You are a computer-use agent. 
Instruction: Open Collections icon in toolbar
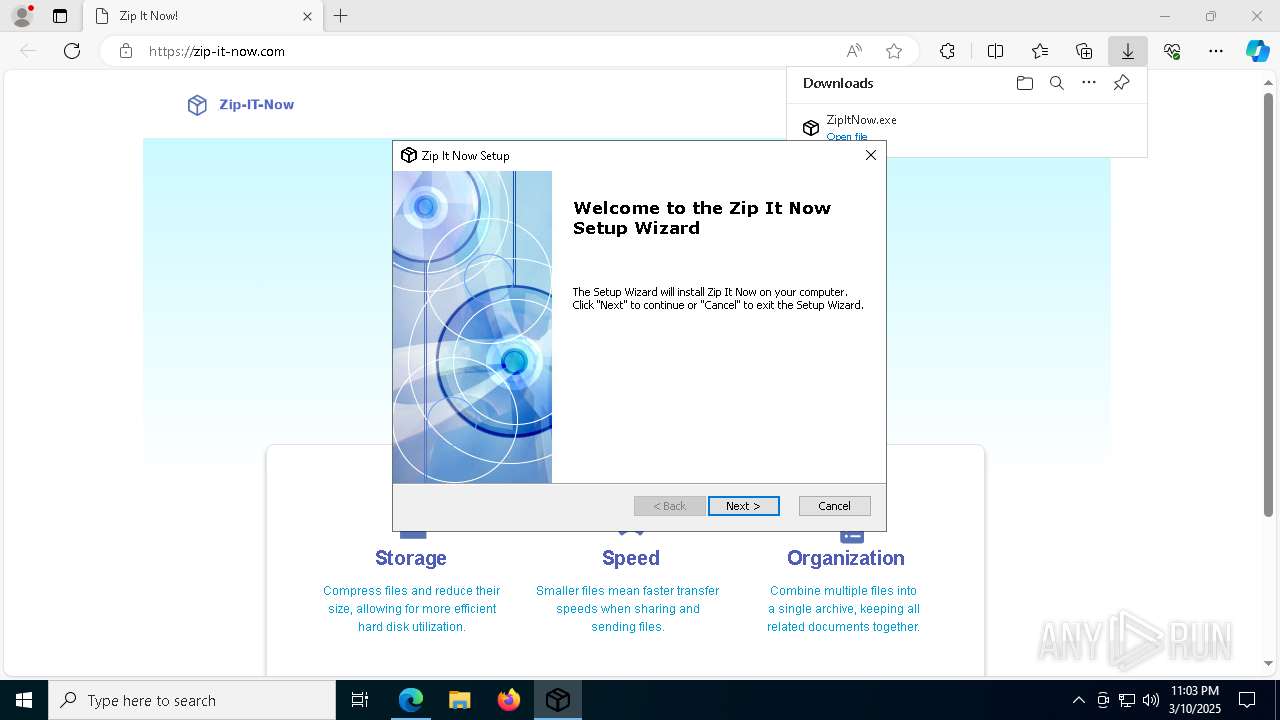[x=1083, y=51]
